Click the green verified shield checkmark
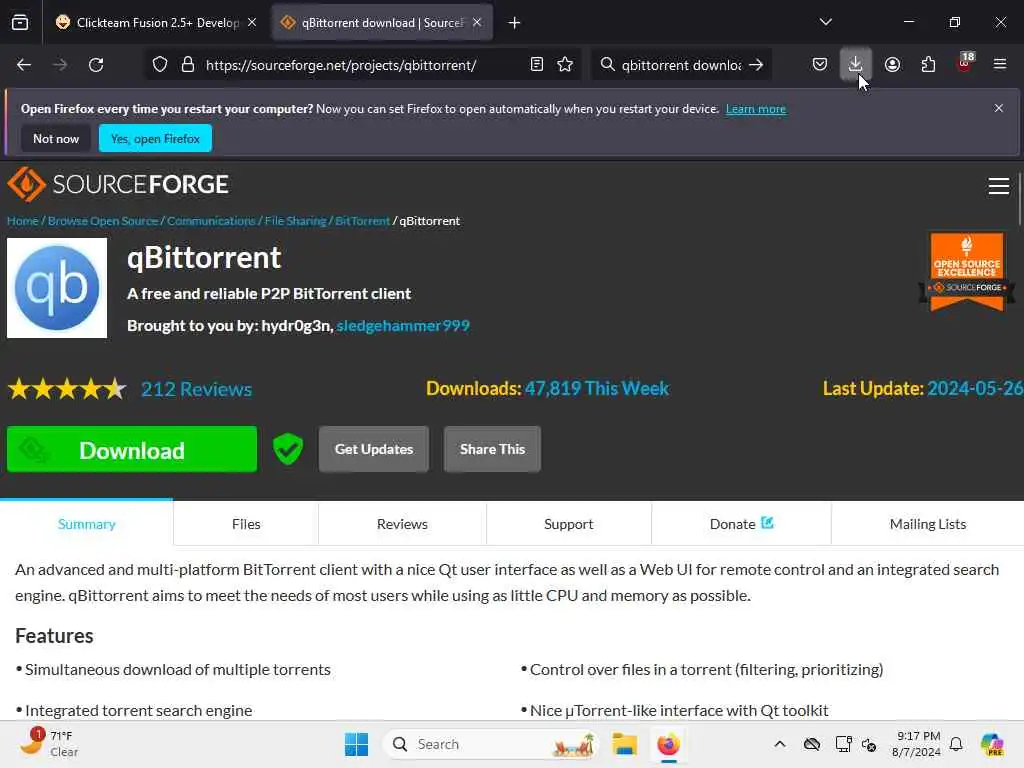The width and height of the screenshot is (1024, 768). (288, 449)
